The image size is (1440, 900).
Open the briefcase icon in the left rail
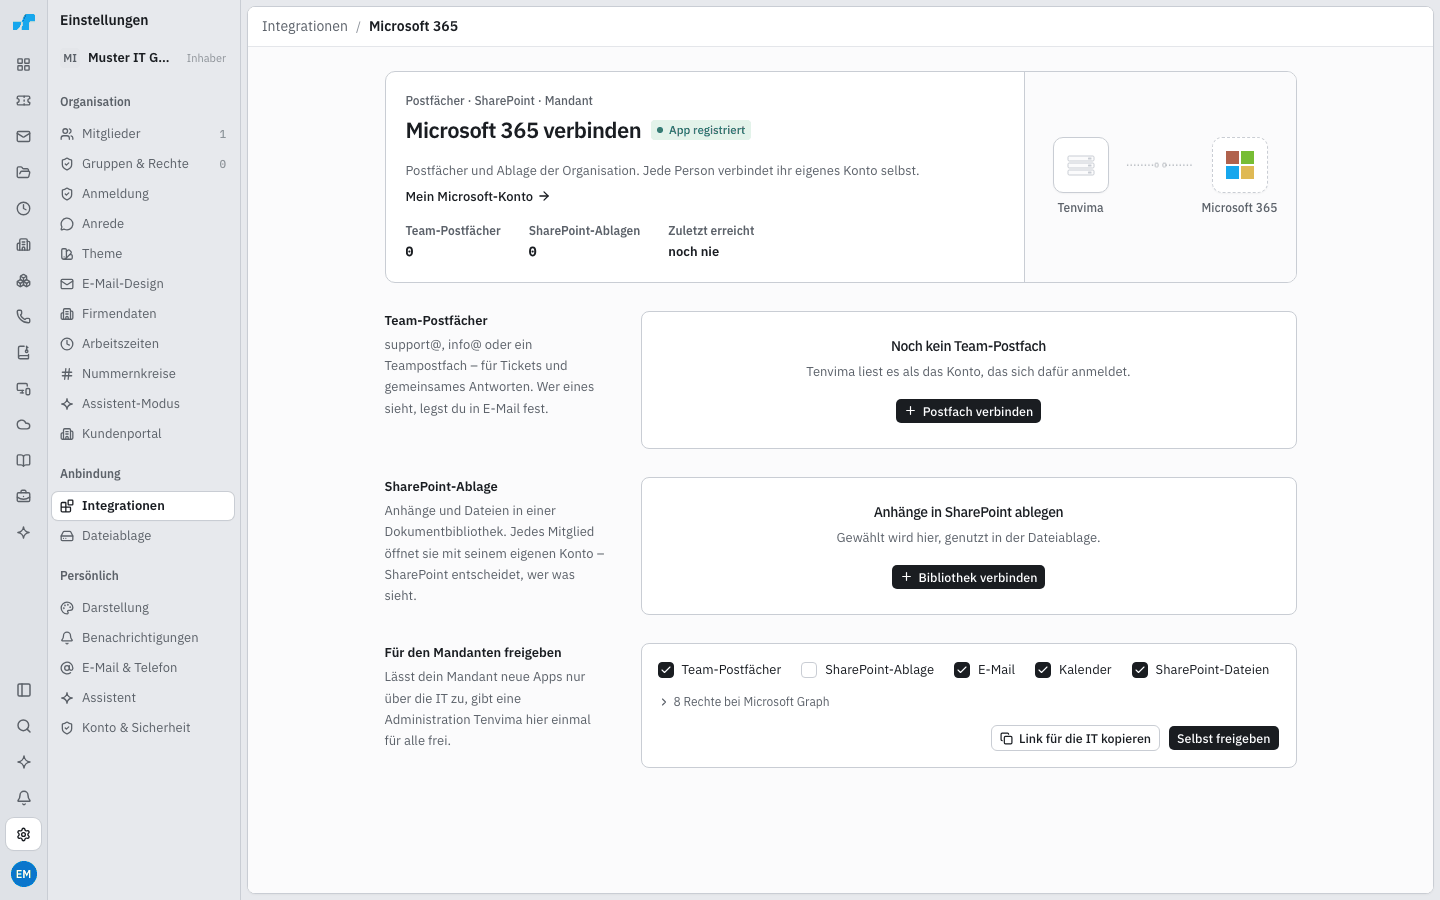click(x=24, y=497)
